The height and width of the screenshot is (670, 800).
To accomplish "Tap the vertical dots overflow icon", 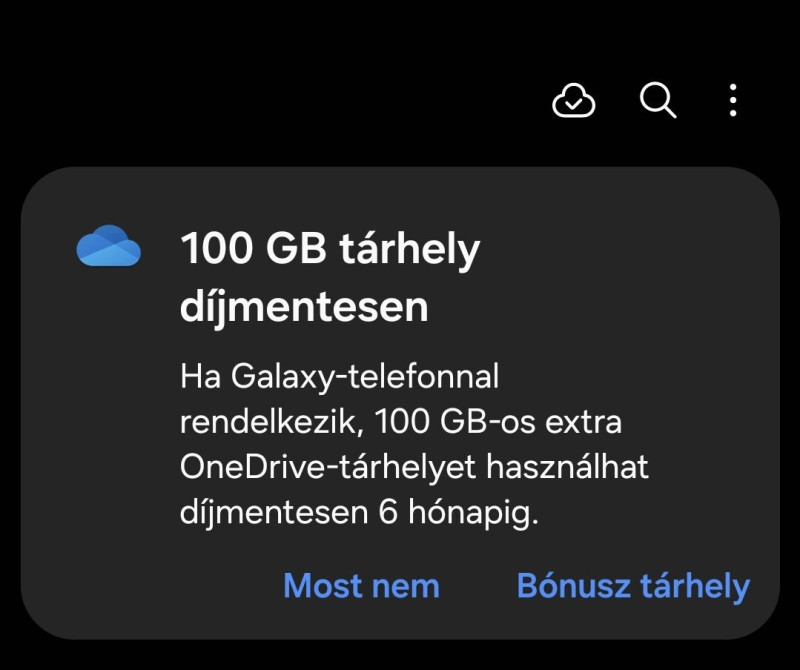I will click(x=733, y=101).
